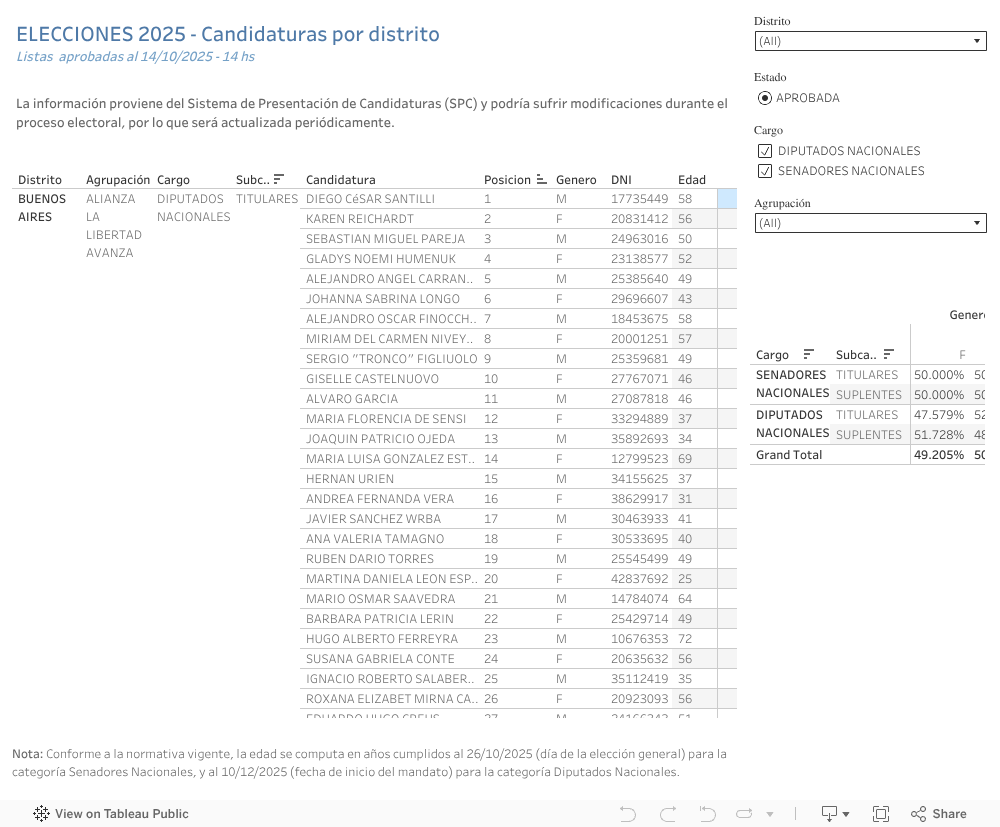The image size is (1000, 827).
Task: Click the Download icon in the toolbar
Action: 828,813
